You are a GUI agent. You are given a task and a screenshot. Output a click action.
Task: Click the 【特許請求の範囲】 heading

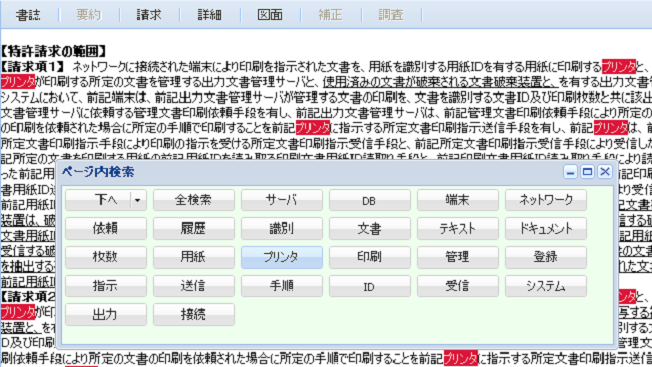click(x=54, y=51)
